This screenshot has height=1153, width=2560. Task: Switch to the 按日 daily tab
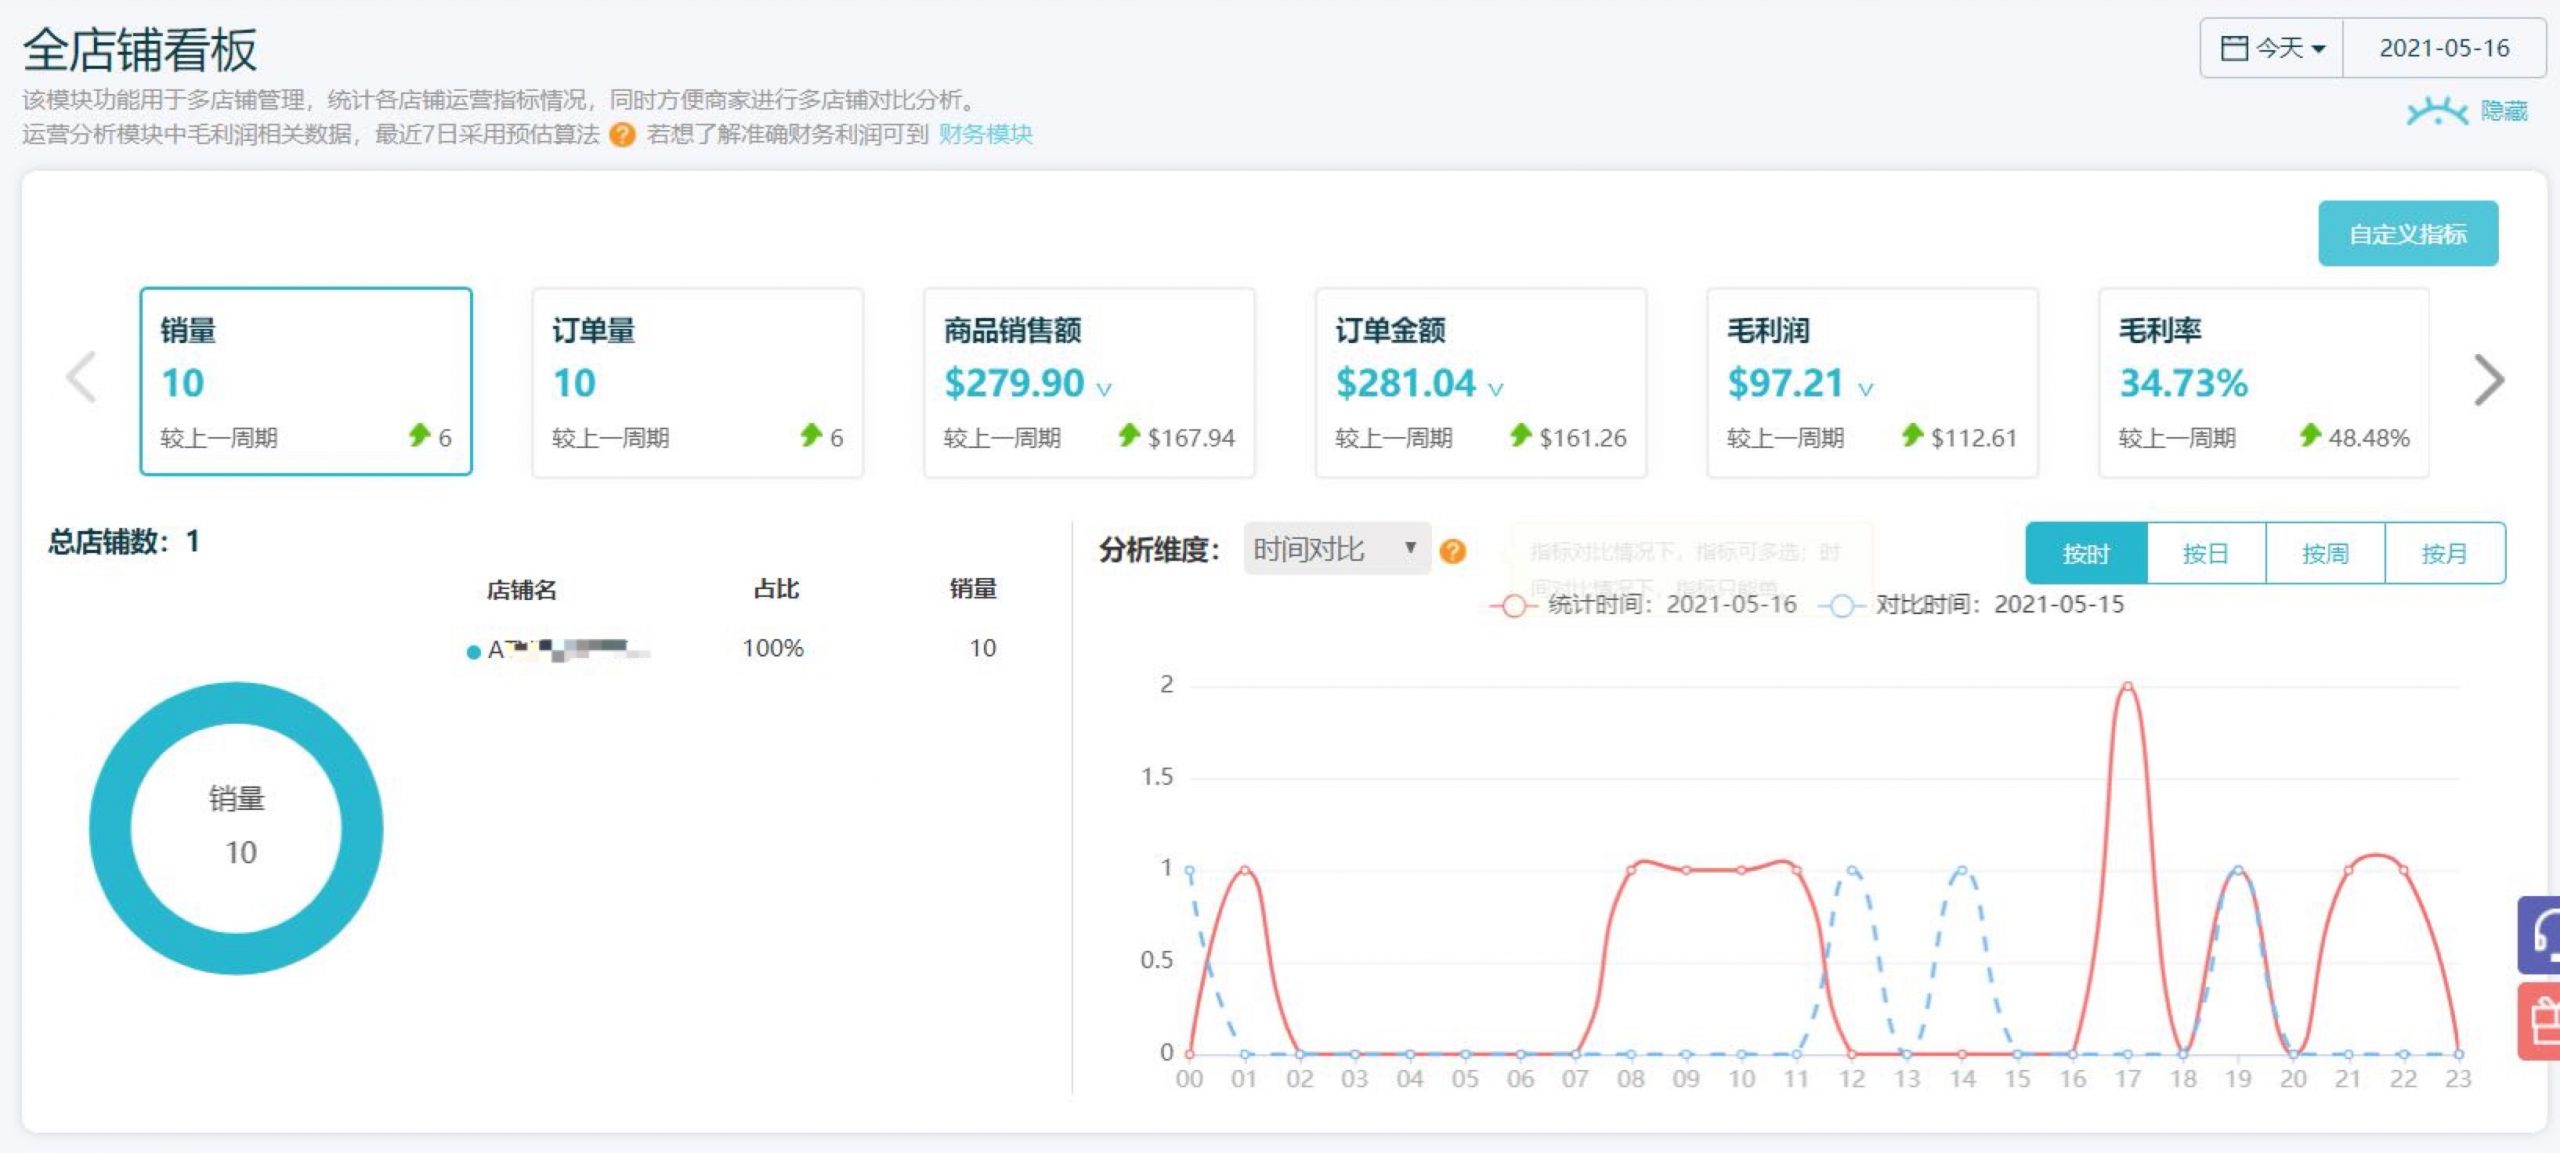coord(2206,553)
